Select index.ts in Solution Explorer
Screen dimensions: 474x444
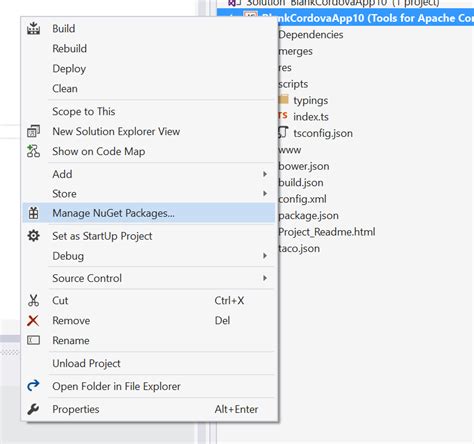(x=311, y=117)
